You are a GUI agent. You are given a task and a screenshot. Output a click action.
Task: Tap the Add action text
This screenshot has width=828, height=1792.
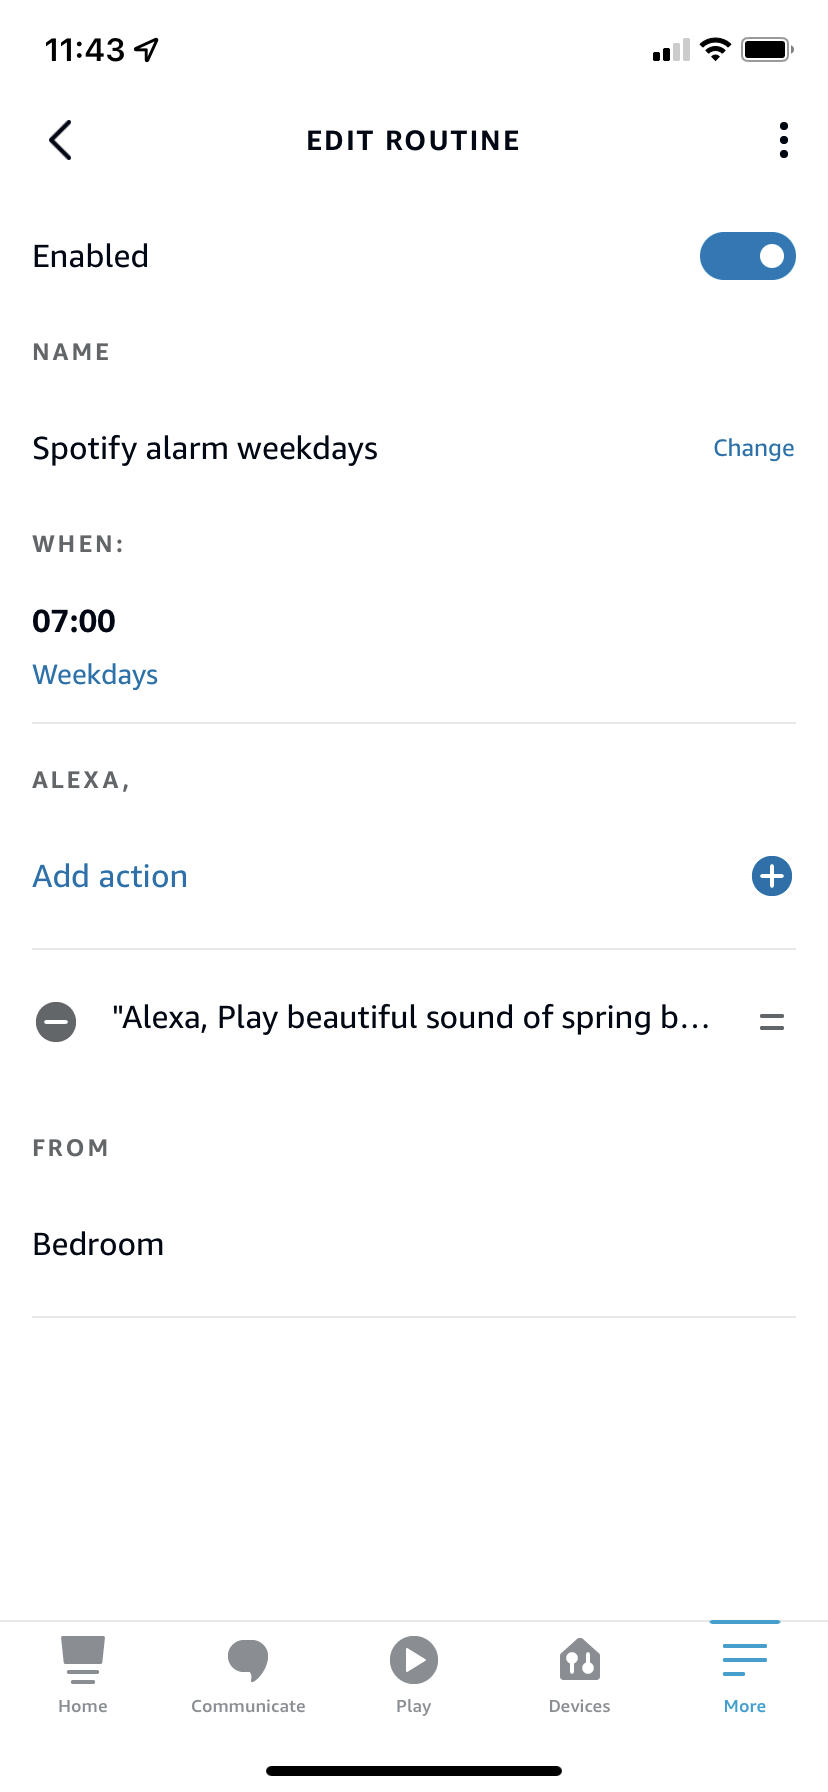pyautogui.click(x=110, y=876)
